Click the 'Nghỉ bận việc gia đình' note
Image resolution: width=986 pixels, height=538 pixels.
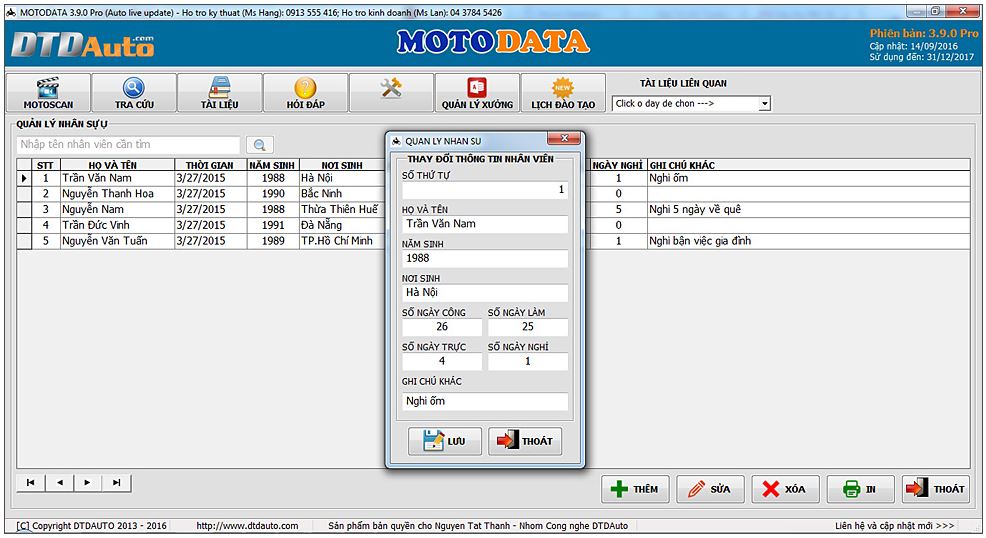[x=809, y=241]
